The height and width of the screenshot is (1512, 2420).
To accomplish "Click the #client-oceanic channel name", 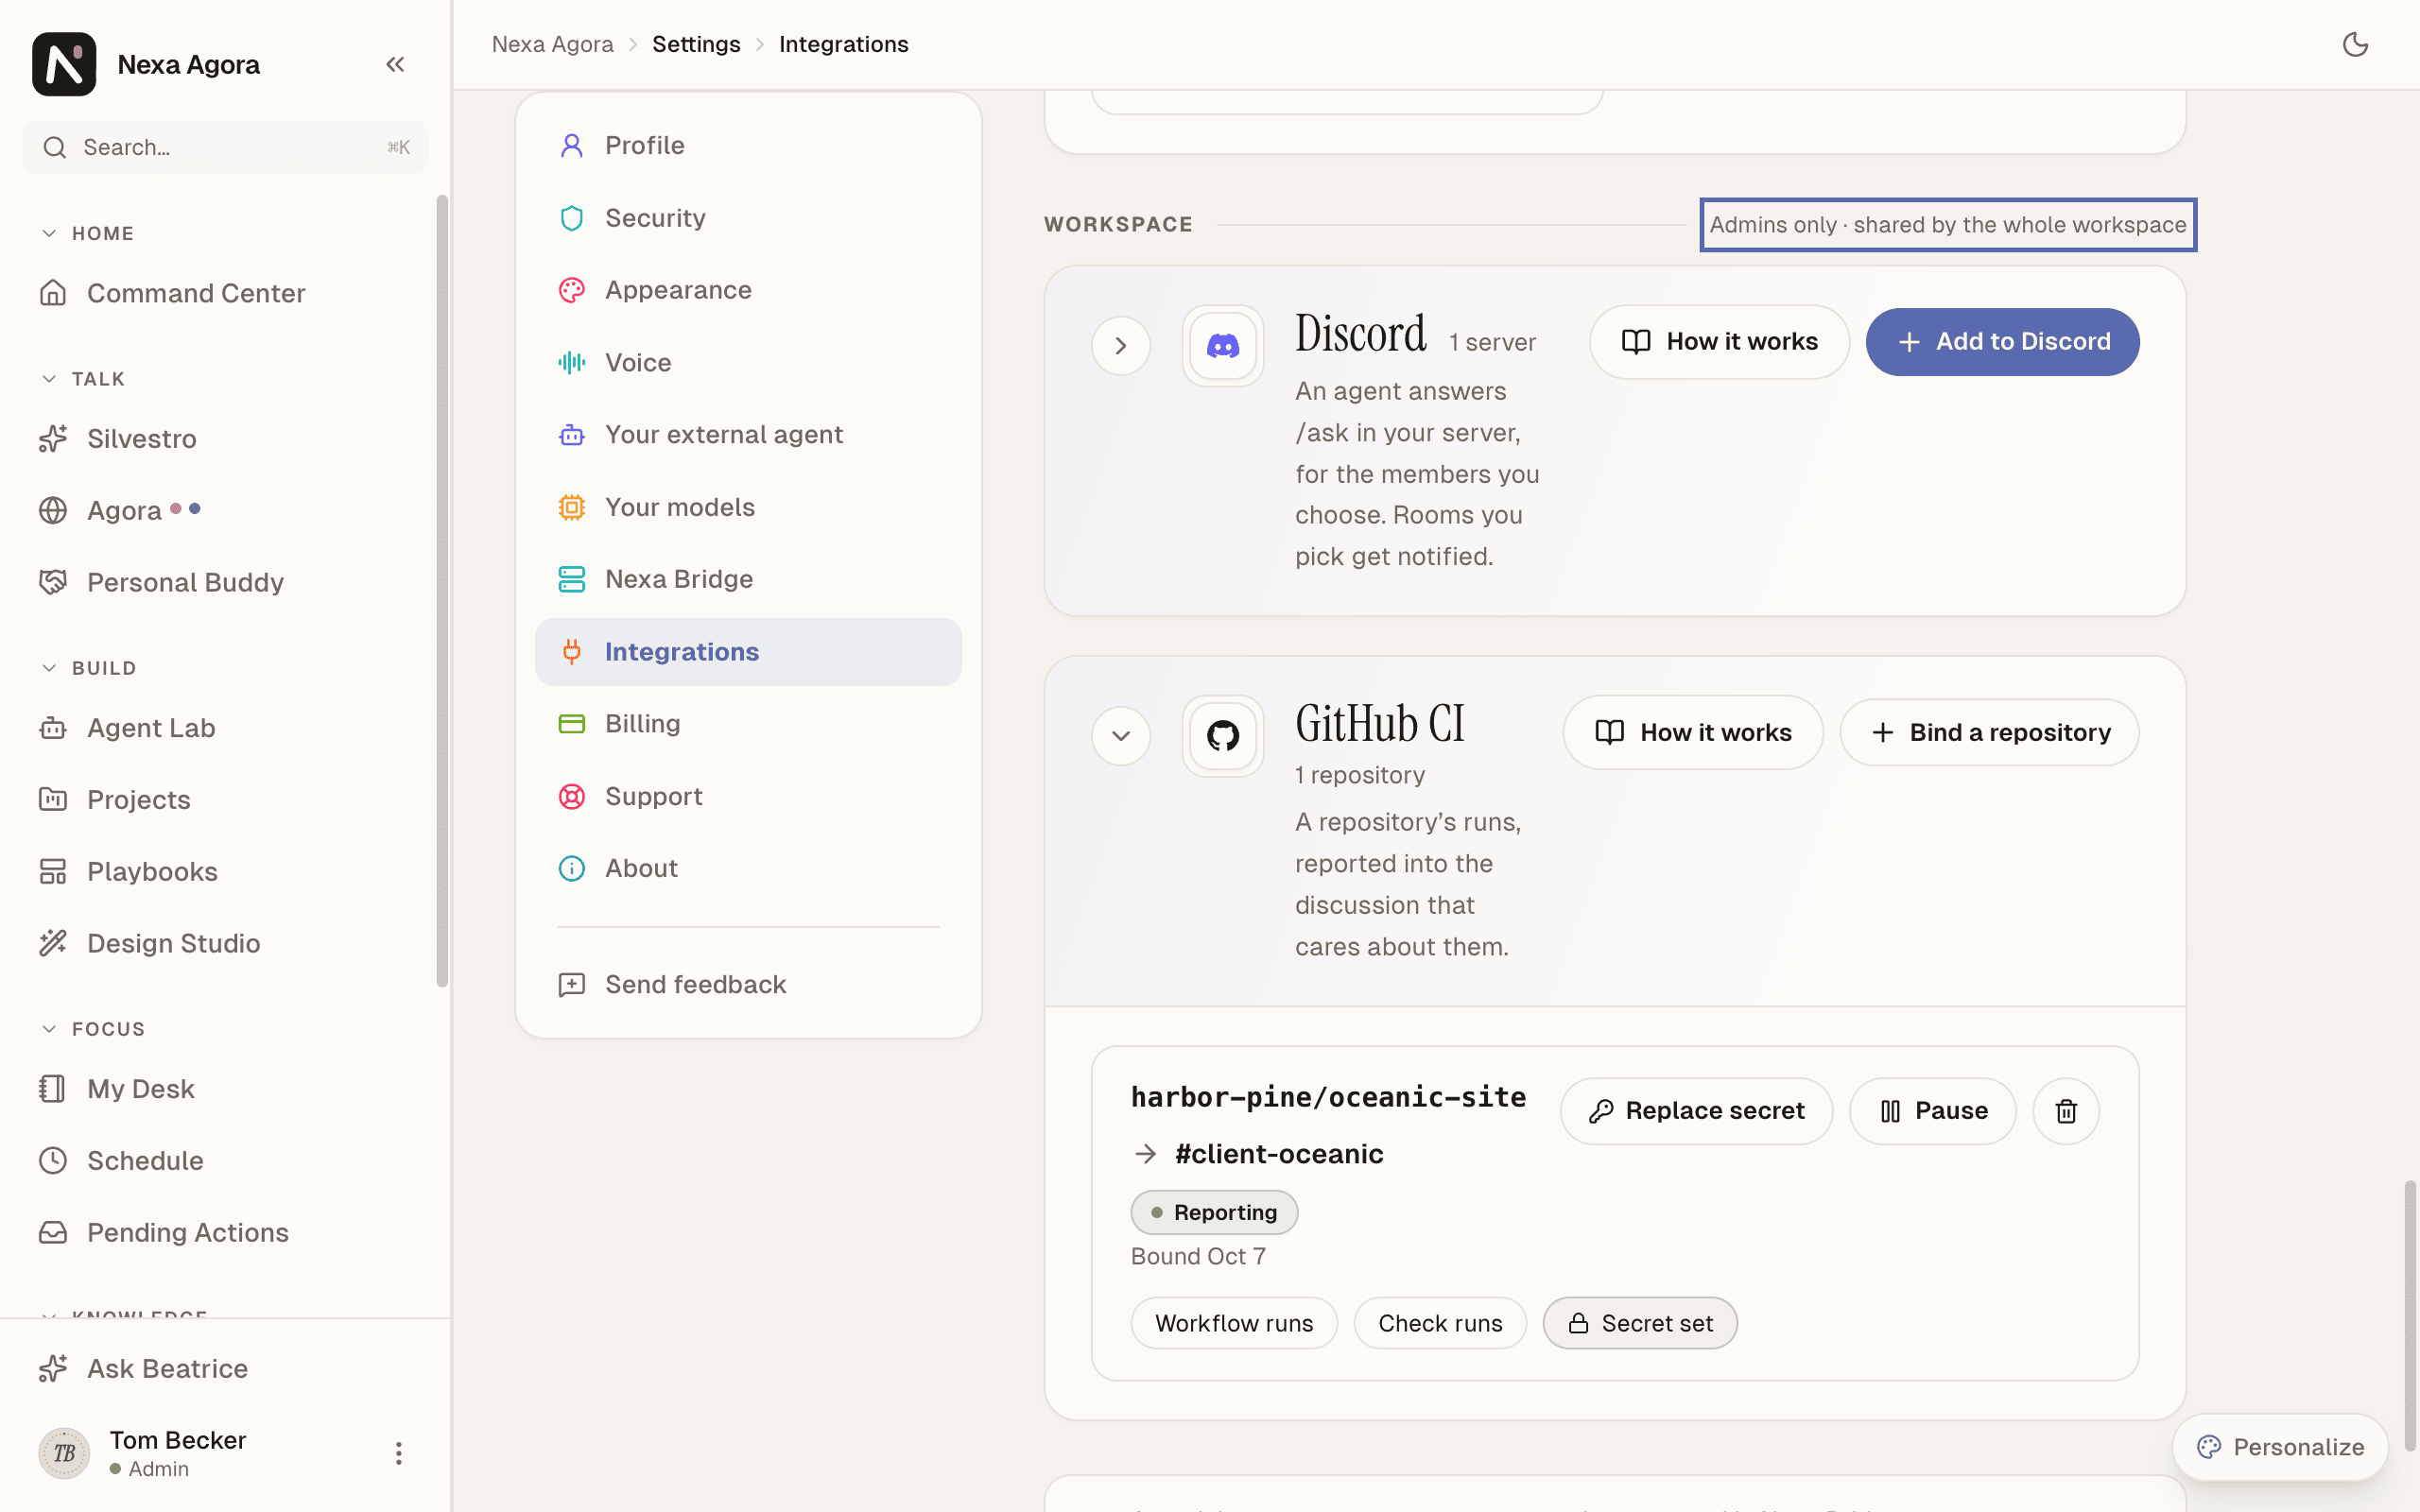I will click(1279, 1154).
